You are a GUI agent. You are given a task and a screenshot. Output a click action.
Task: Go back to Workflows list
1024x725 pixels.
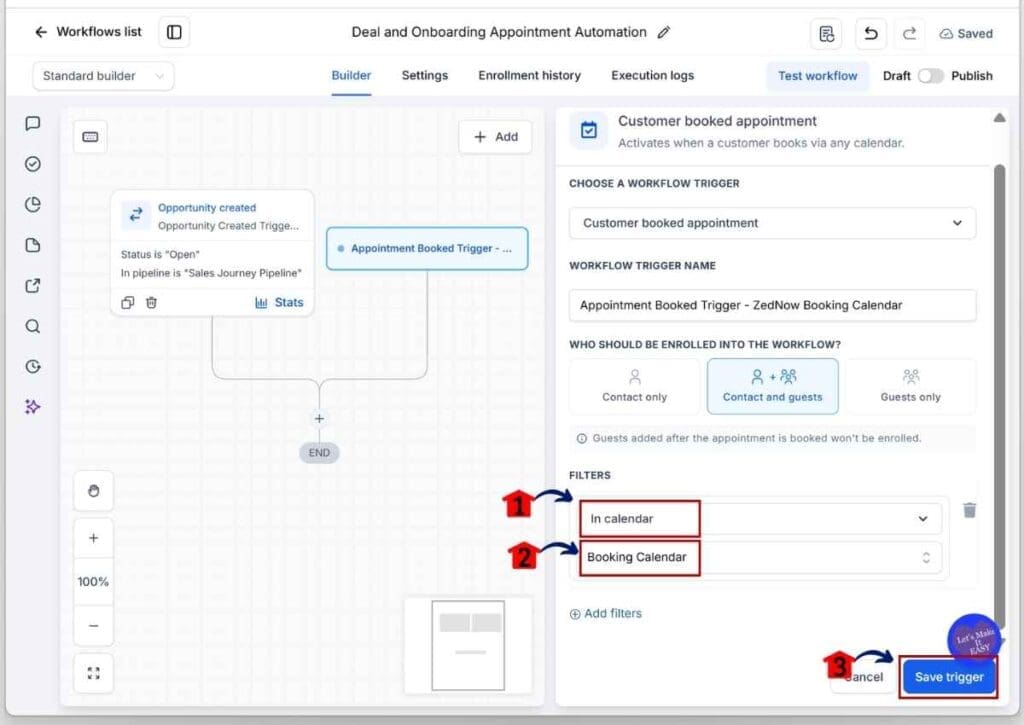(x=88, y=32)
